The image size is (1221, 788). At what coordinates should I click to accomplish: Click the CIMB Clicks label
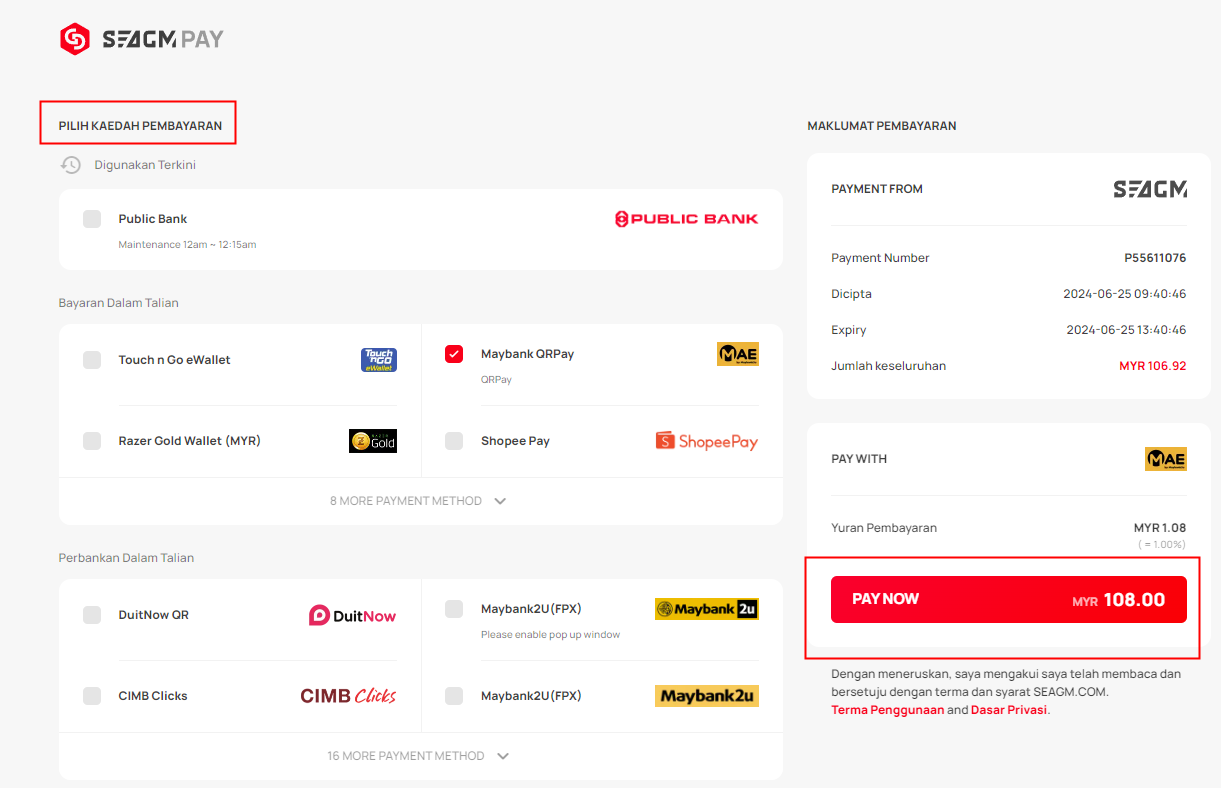coord(153,696)
